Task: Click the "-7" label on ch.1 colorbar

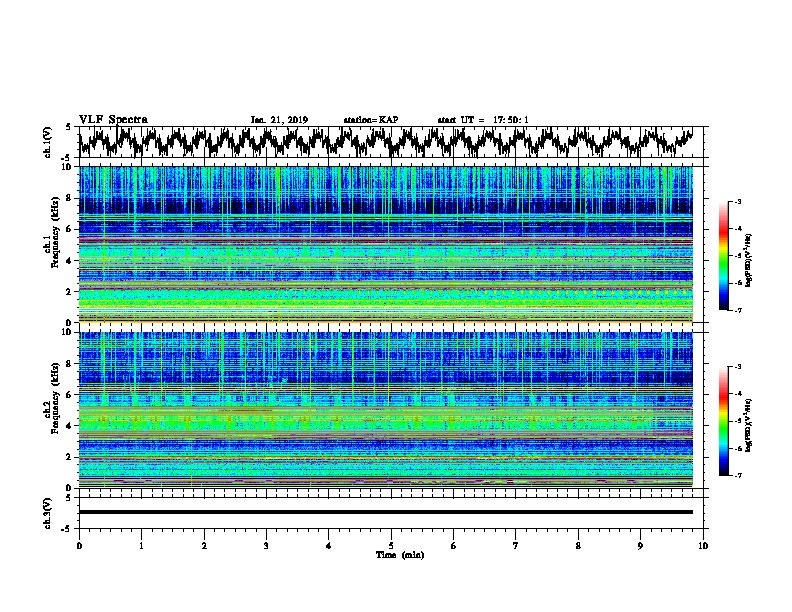Action: click(x=737, y=310)
